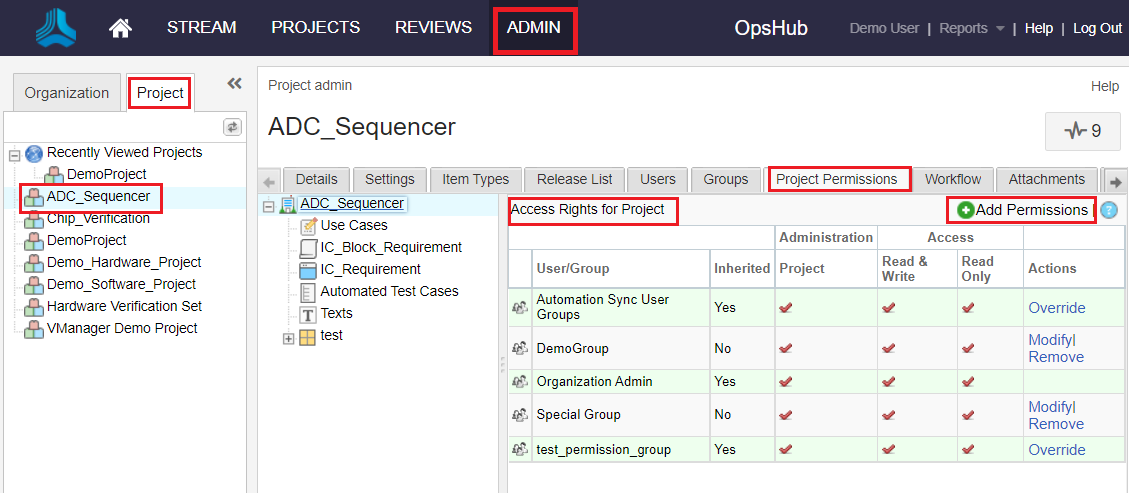
Task: Collapse Recently Viewed Projects tree node
Action: point(15,155)
